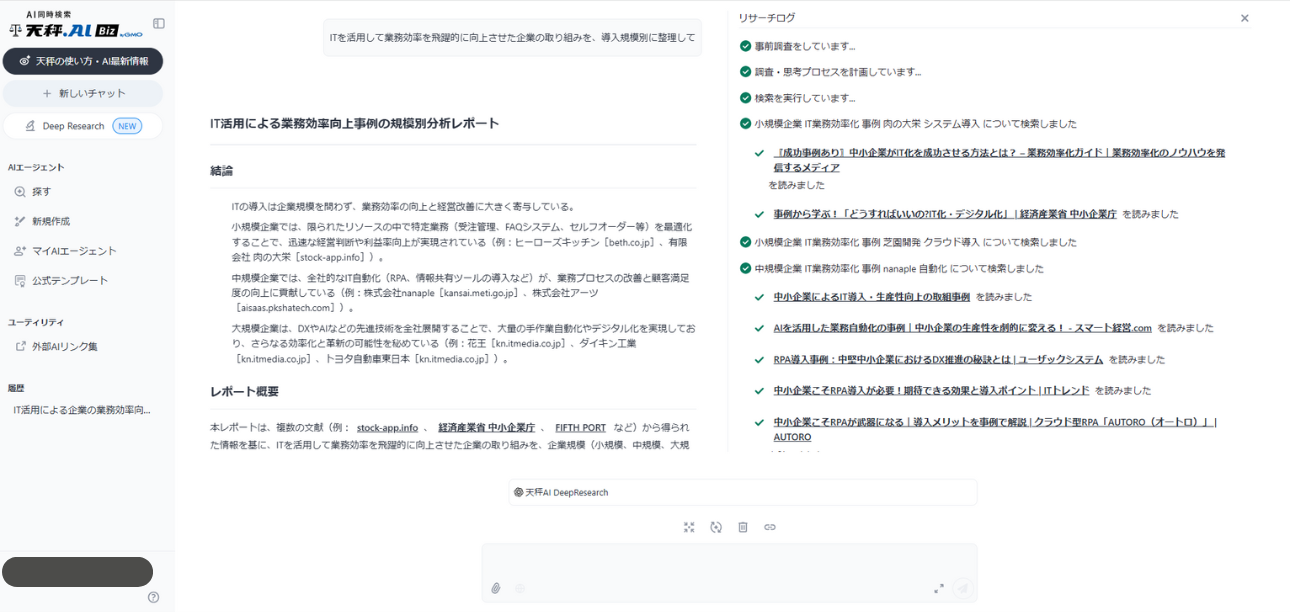Close the リサーチログ panel
The image size is (1290, 612).
(1244, 17)
